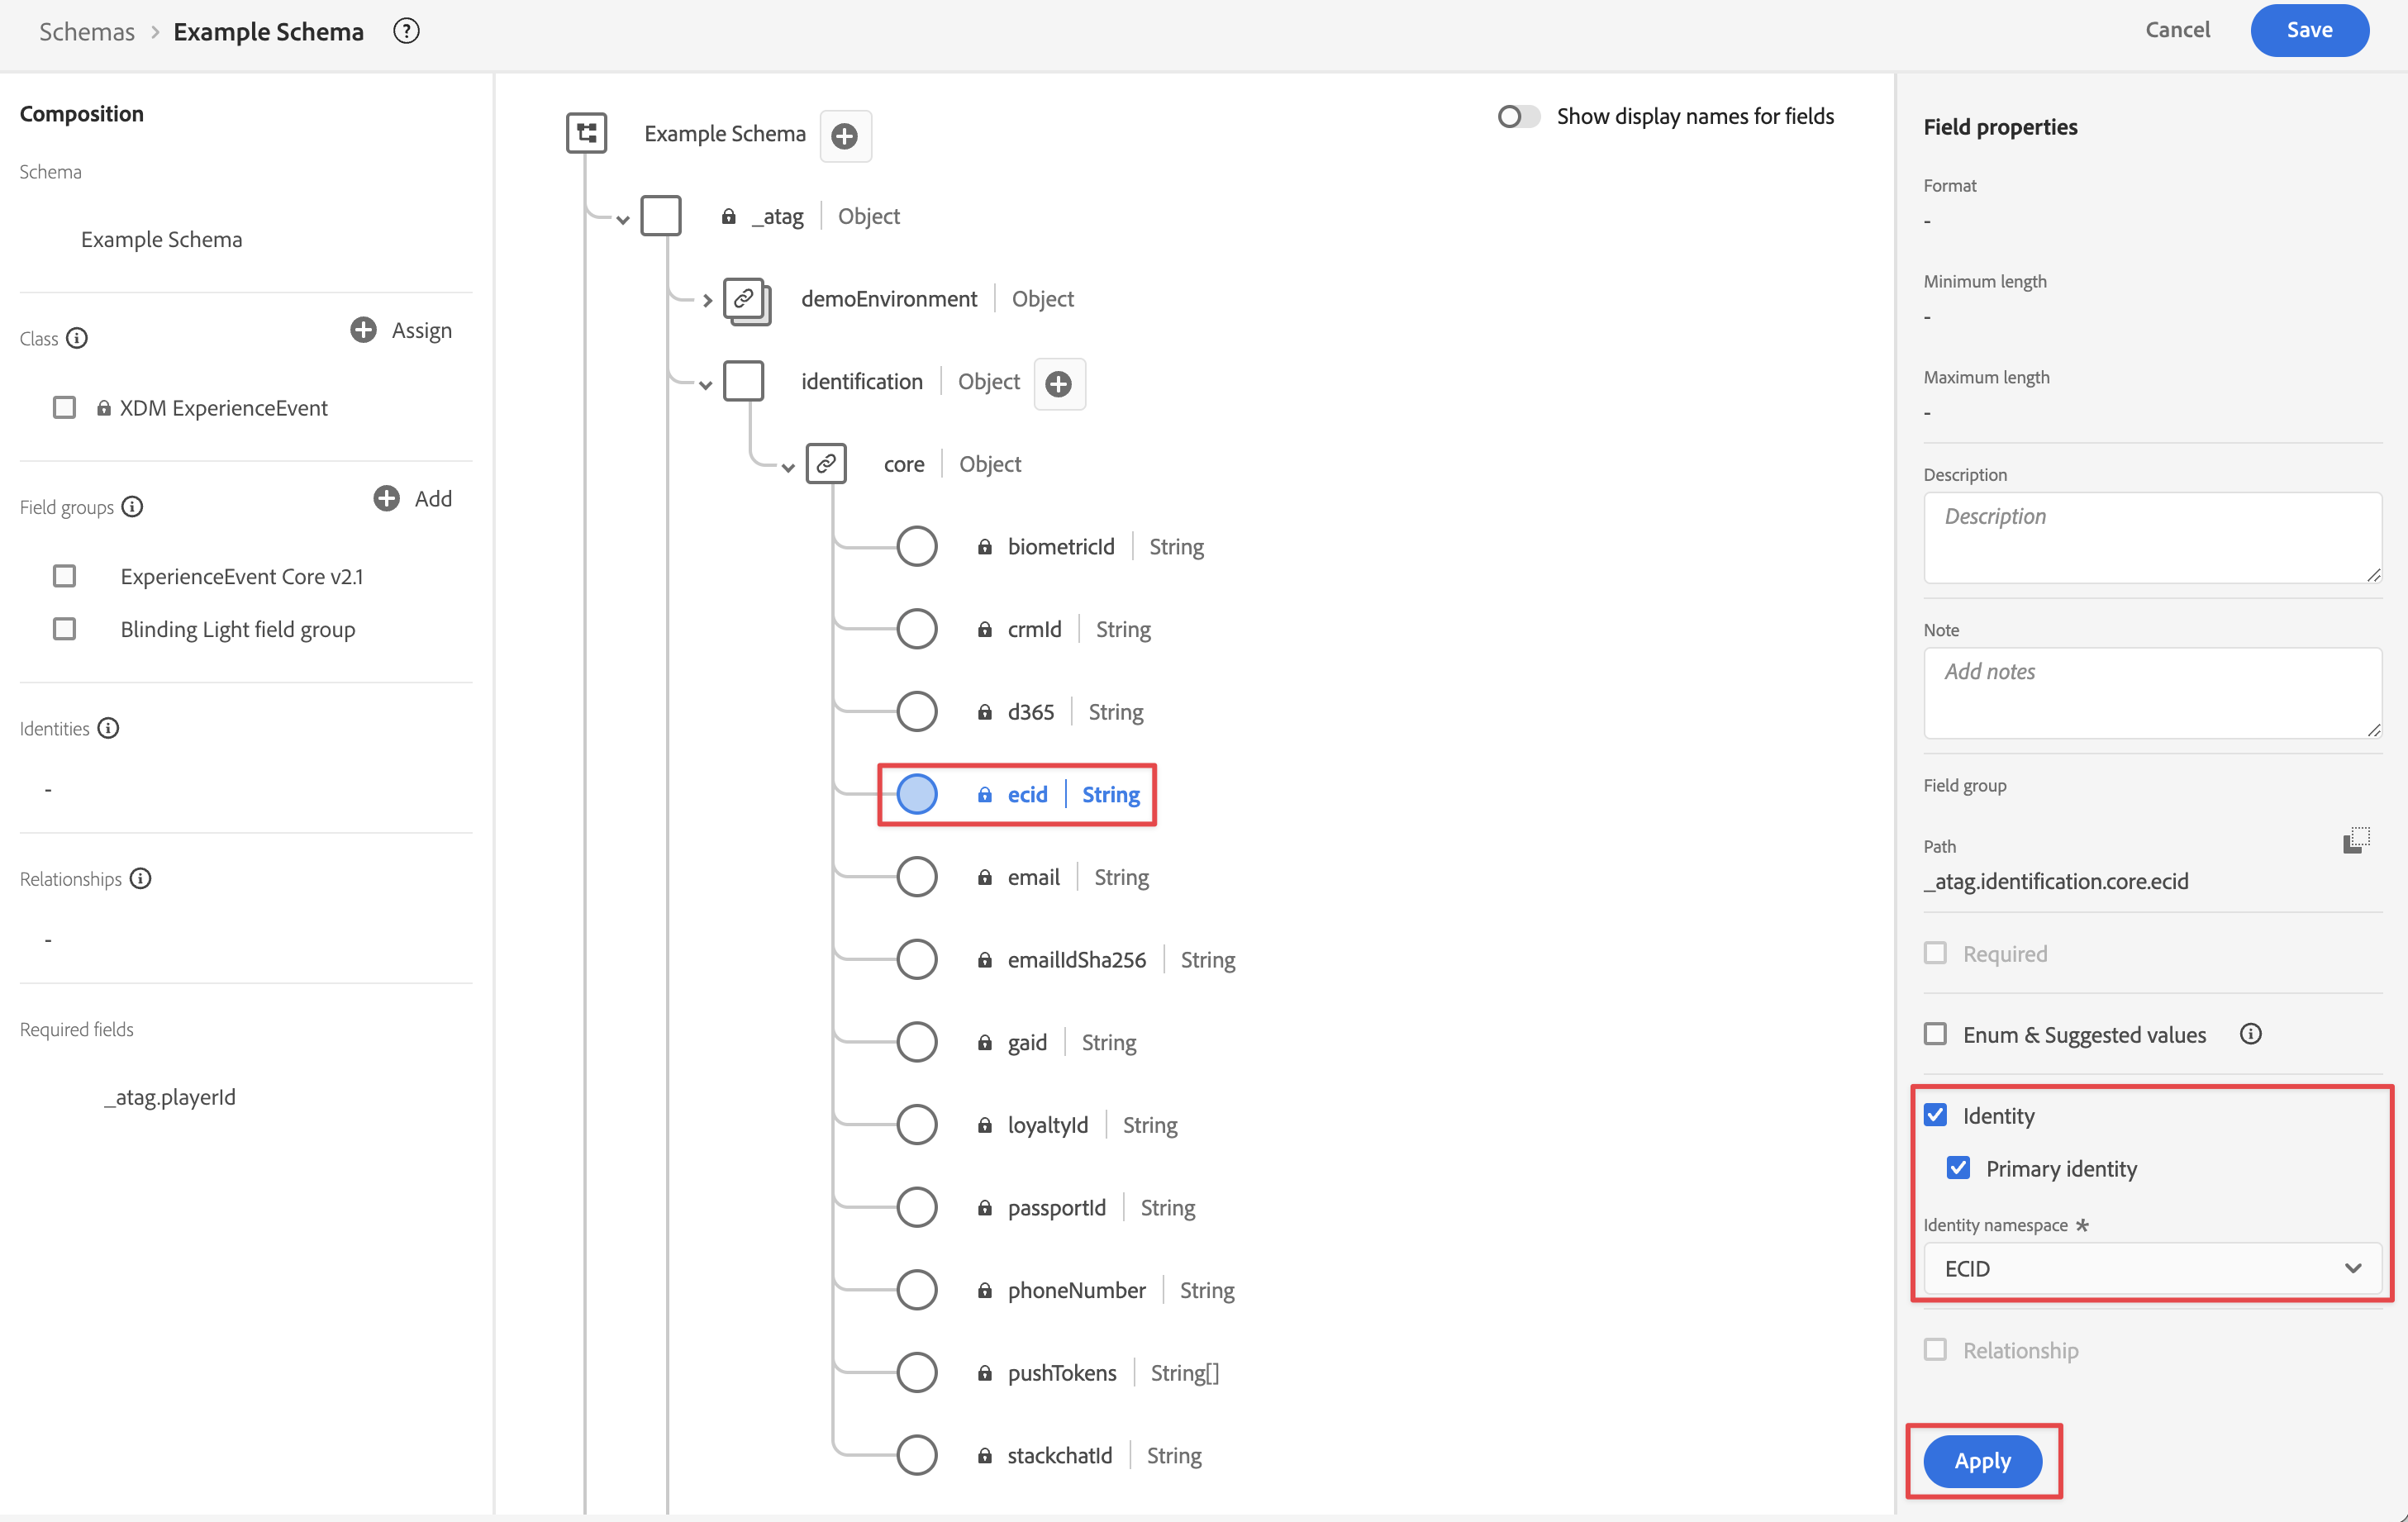Uncheck the Primary identity checkbox

[x=1958, y=1168]
